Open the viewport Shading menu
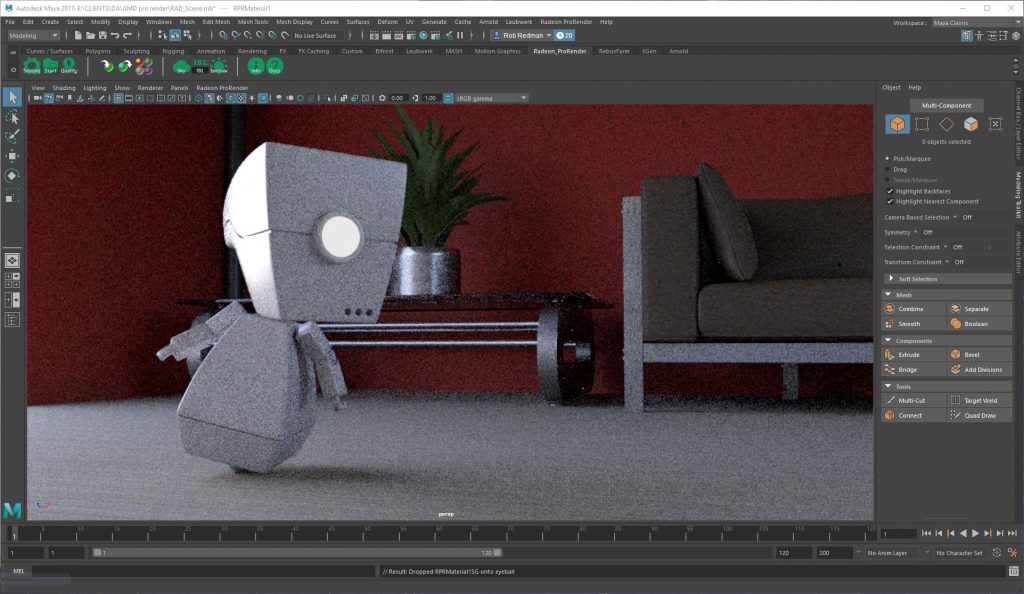This screenshot has width=1024, height=594. pyautogui.click(x=63, y=87)
